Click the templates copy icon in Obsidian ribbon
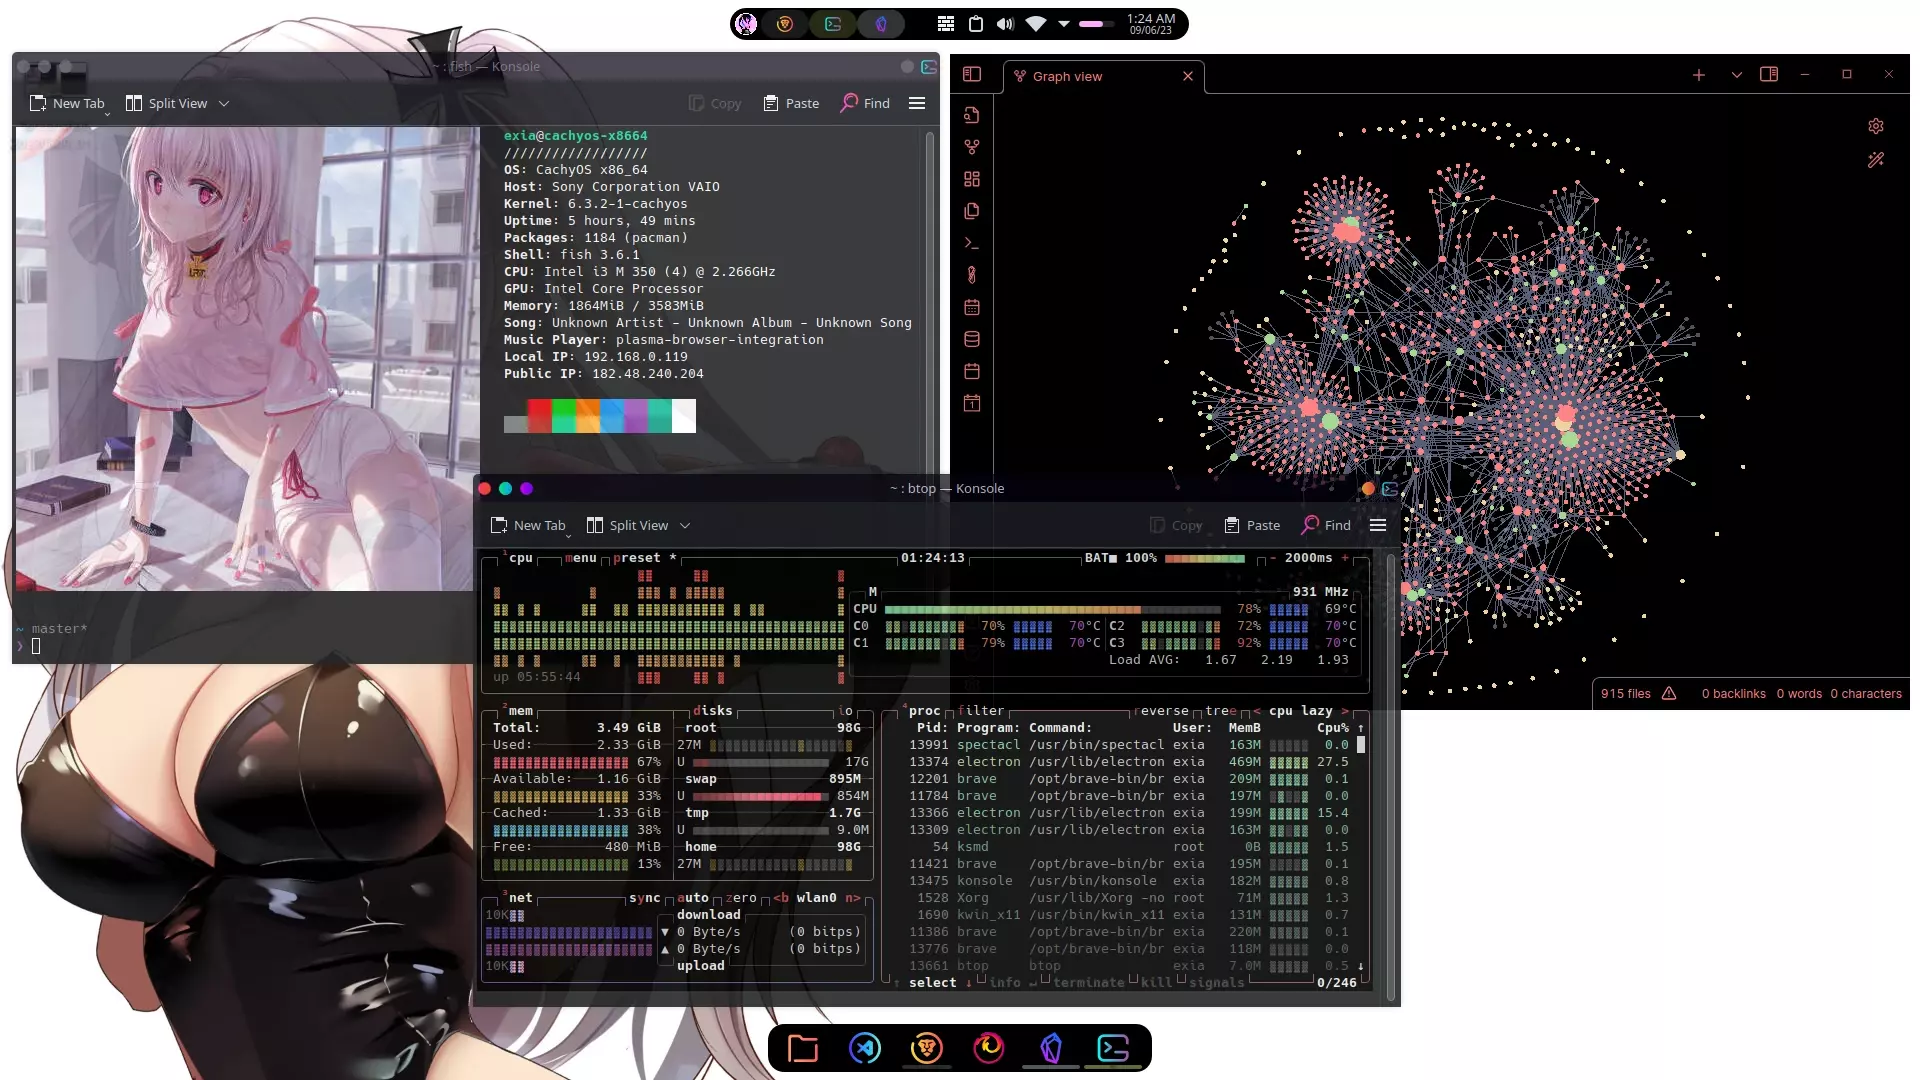Image resolution: width=1920 pixels, height=1080 pixels. [x=971, y=211]
